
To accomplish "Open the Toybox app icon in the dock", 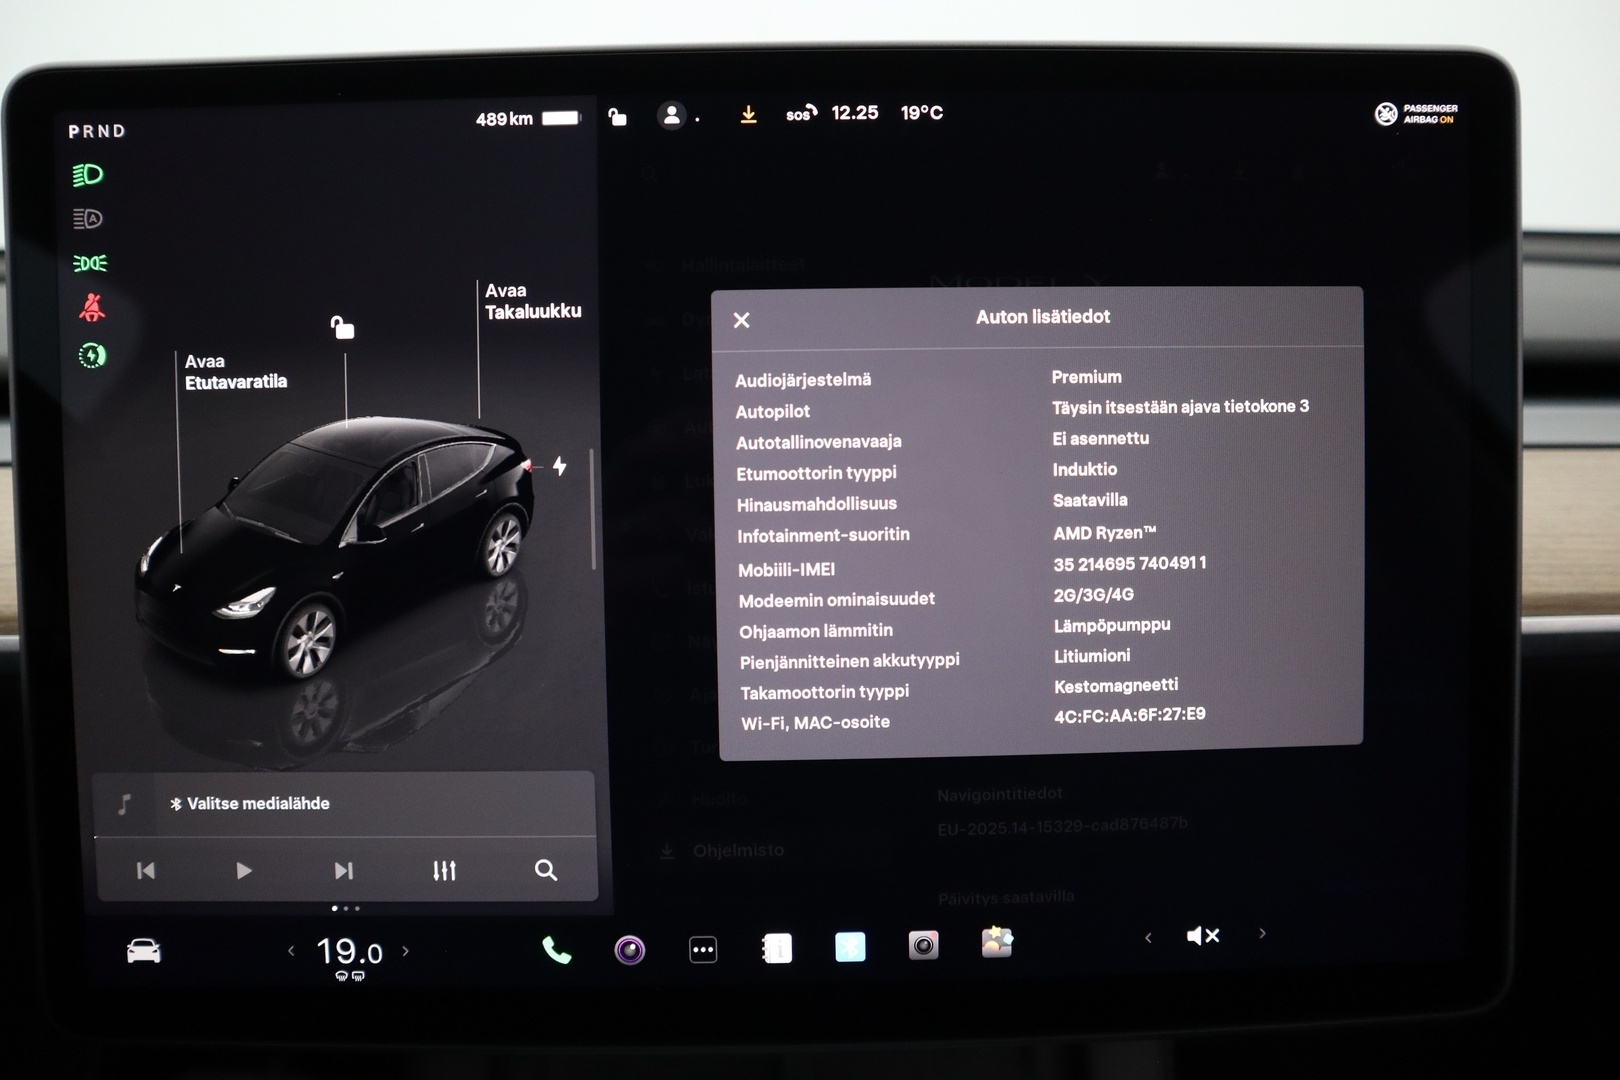I will (x=995, y=941).
